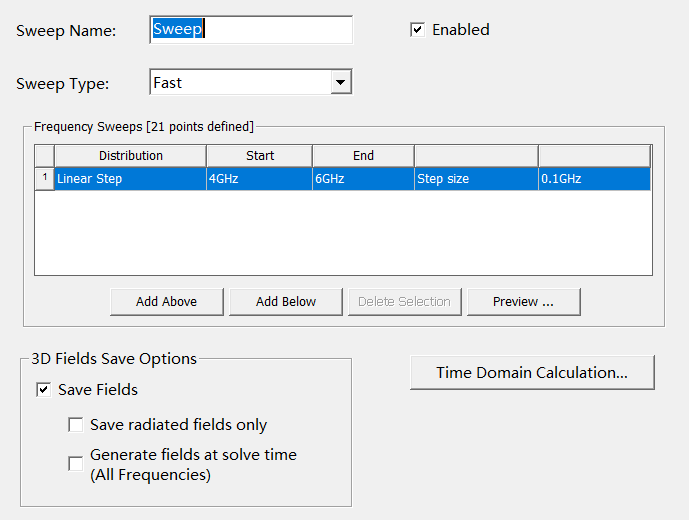Open Time Domain Calculation settings
The height and width of the screenshot is (520, 689).
point(532,372)
